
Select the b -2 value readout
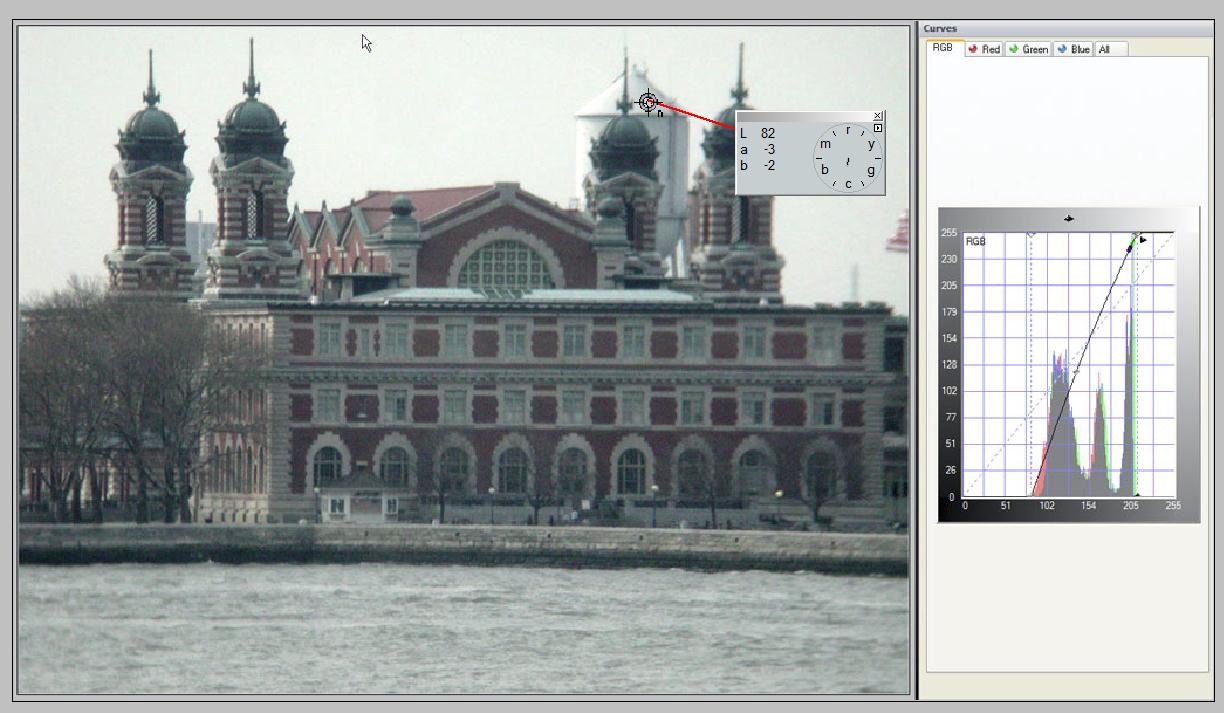pyautogui.click(x=758, y=165)
